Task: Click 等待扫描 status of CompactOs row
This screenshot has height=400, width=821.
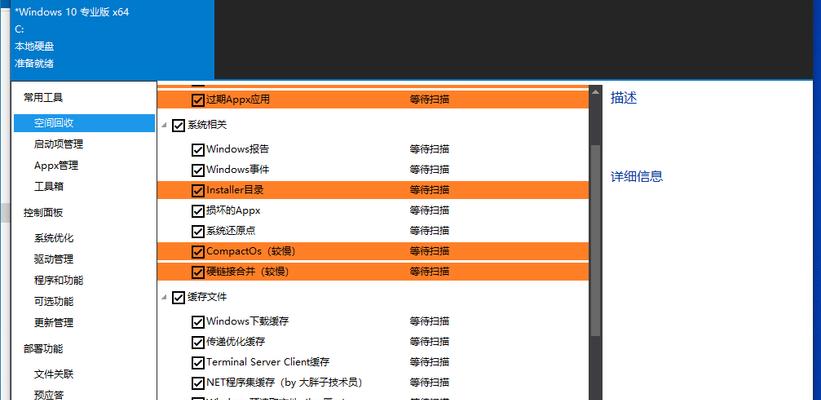Action: (x=429, y=251)
